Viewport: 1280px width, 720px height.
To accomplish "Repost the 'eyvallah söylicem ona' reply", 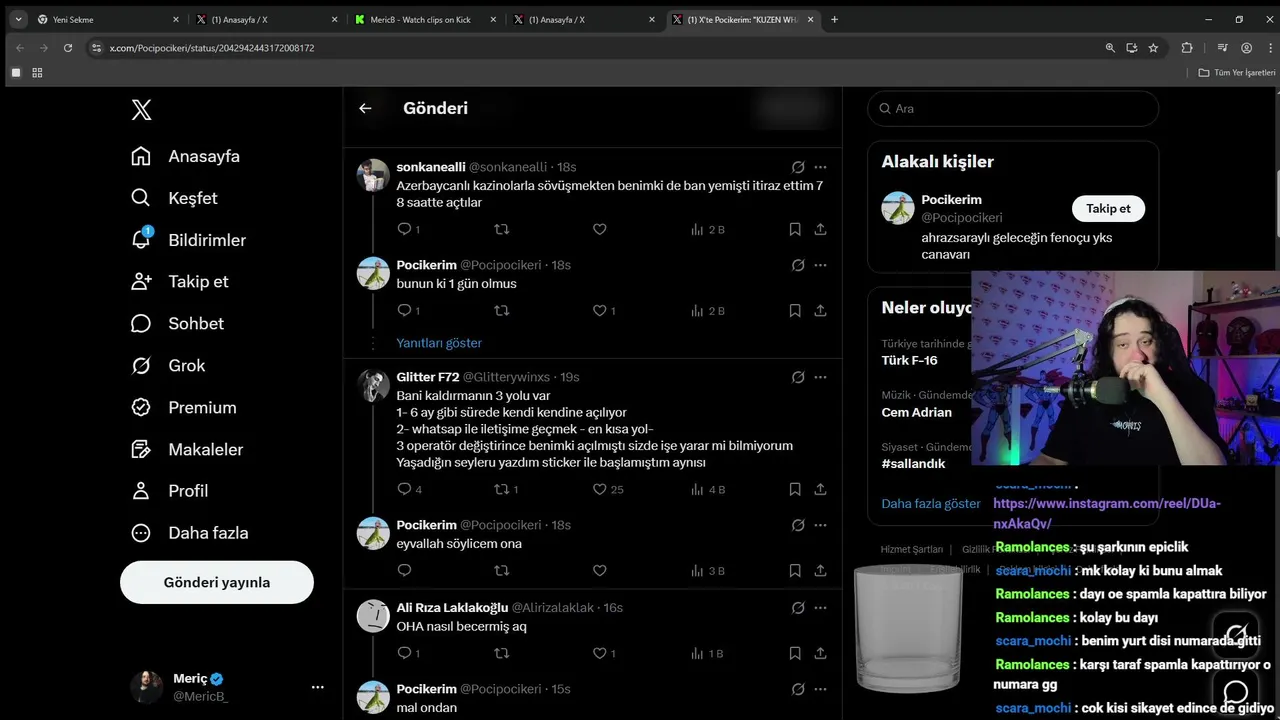I will [x=502, y=571].
